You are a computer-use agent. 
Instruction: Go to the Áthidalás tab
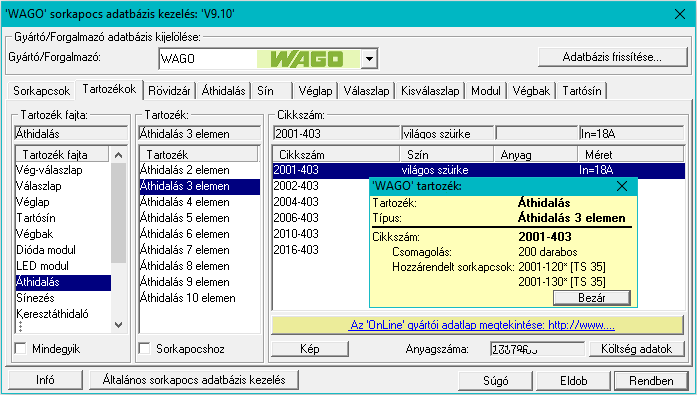(x=224, y=91)
